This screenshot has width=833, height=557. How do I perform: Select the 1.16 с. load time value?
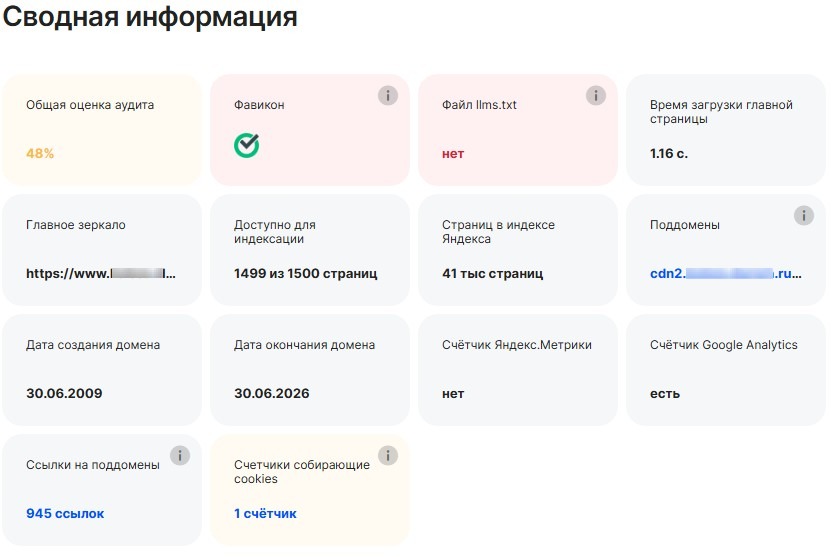(669, 154)
